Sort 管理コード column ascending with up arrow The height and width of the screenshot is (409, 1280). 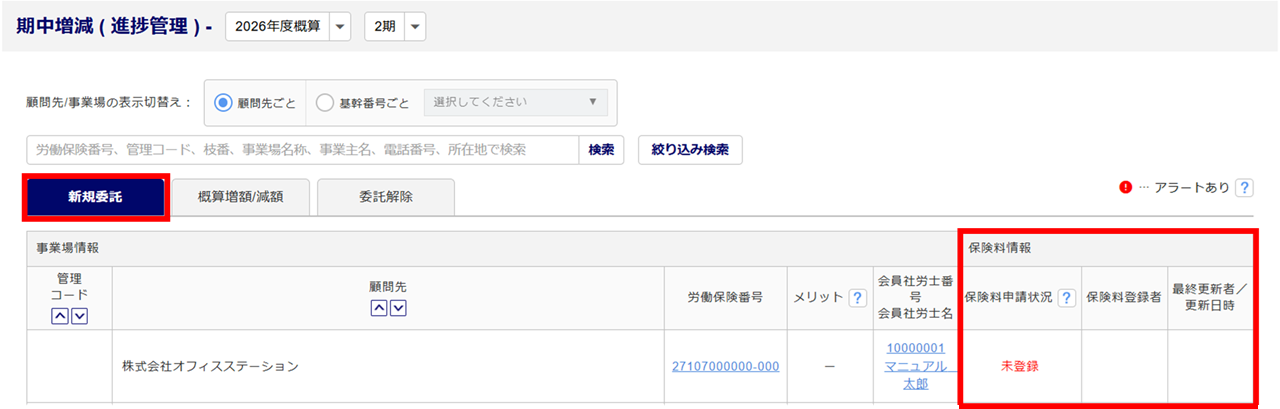tap(60, 316)
